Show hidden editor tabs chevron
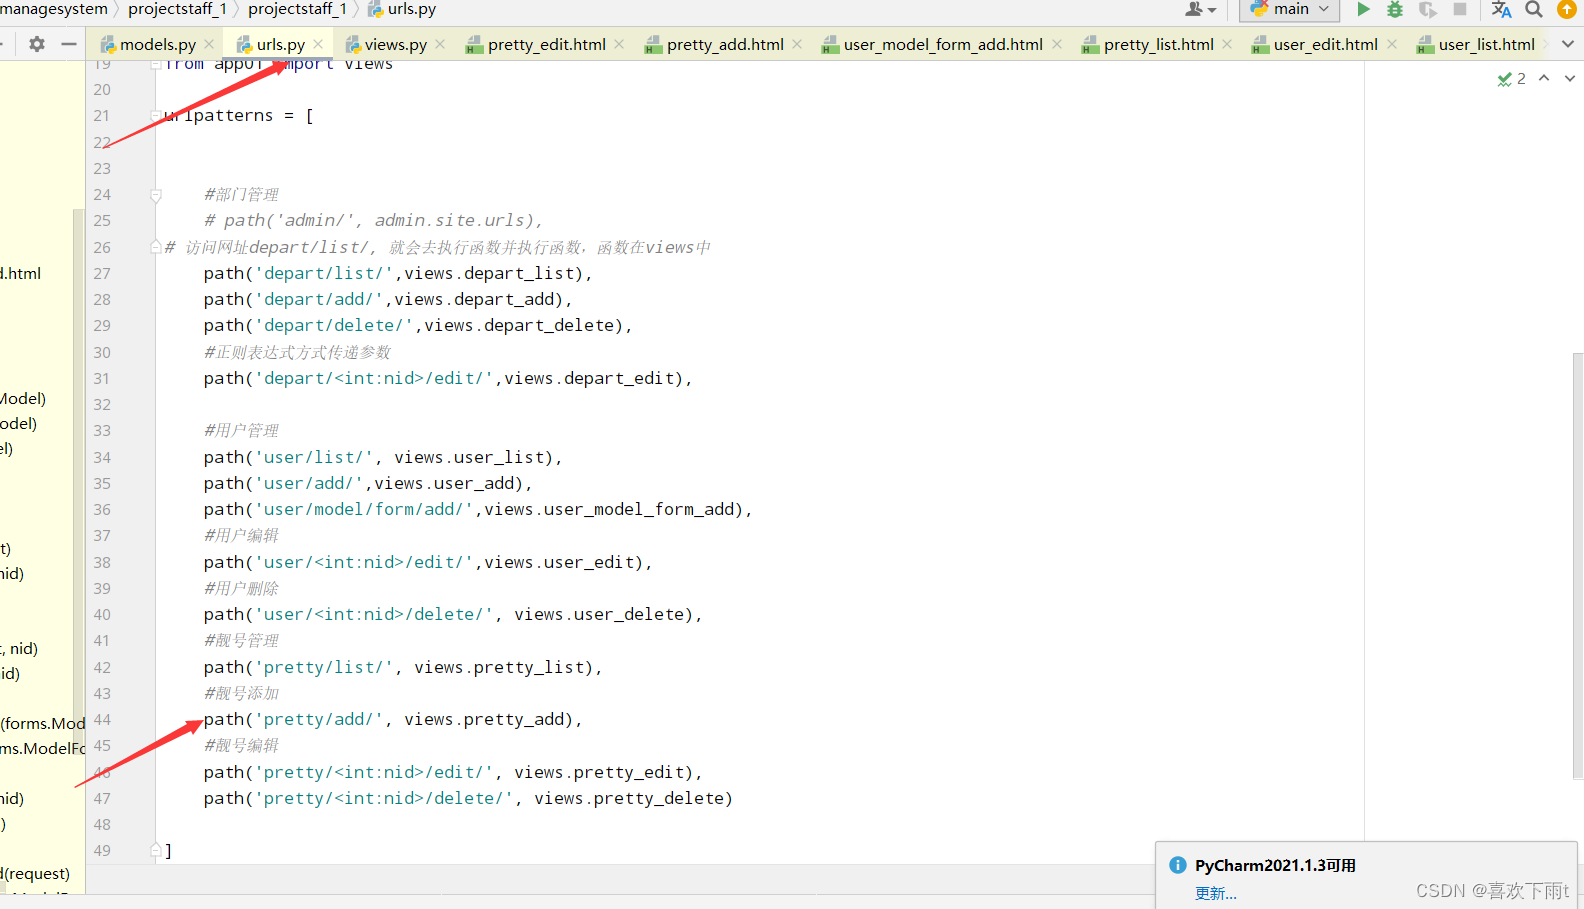 (x=1568, y=44)
